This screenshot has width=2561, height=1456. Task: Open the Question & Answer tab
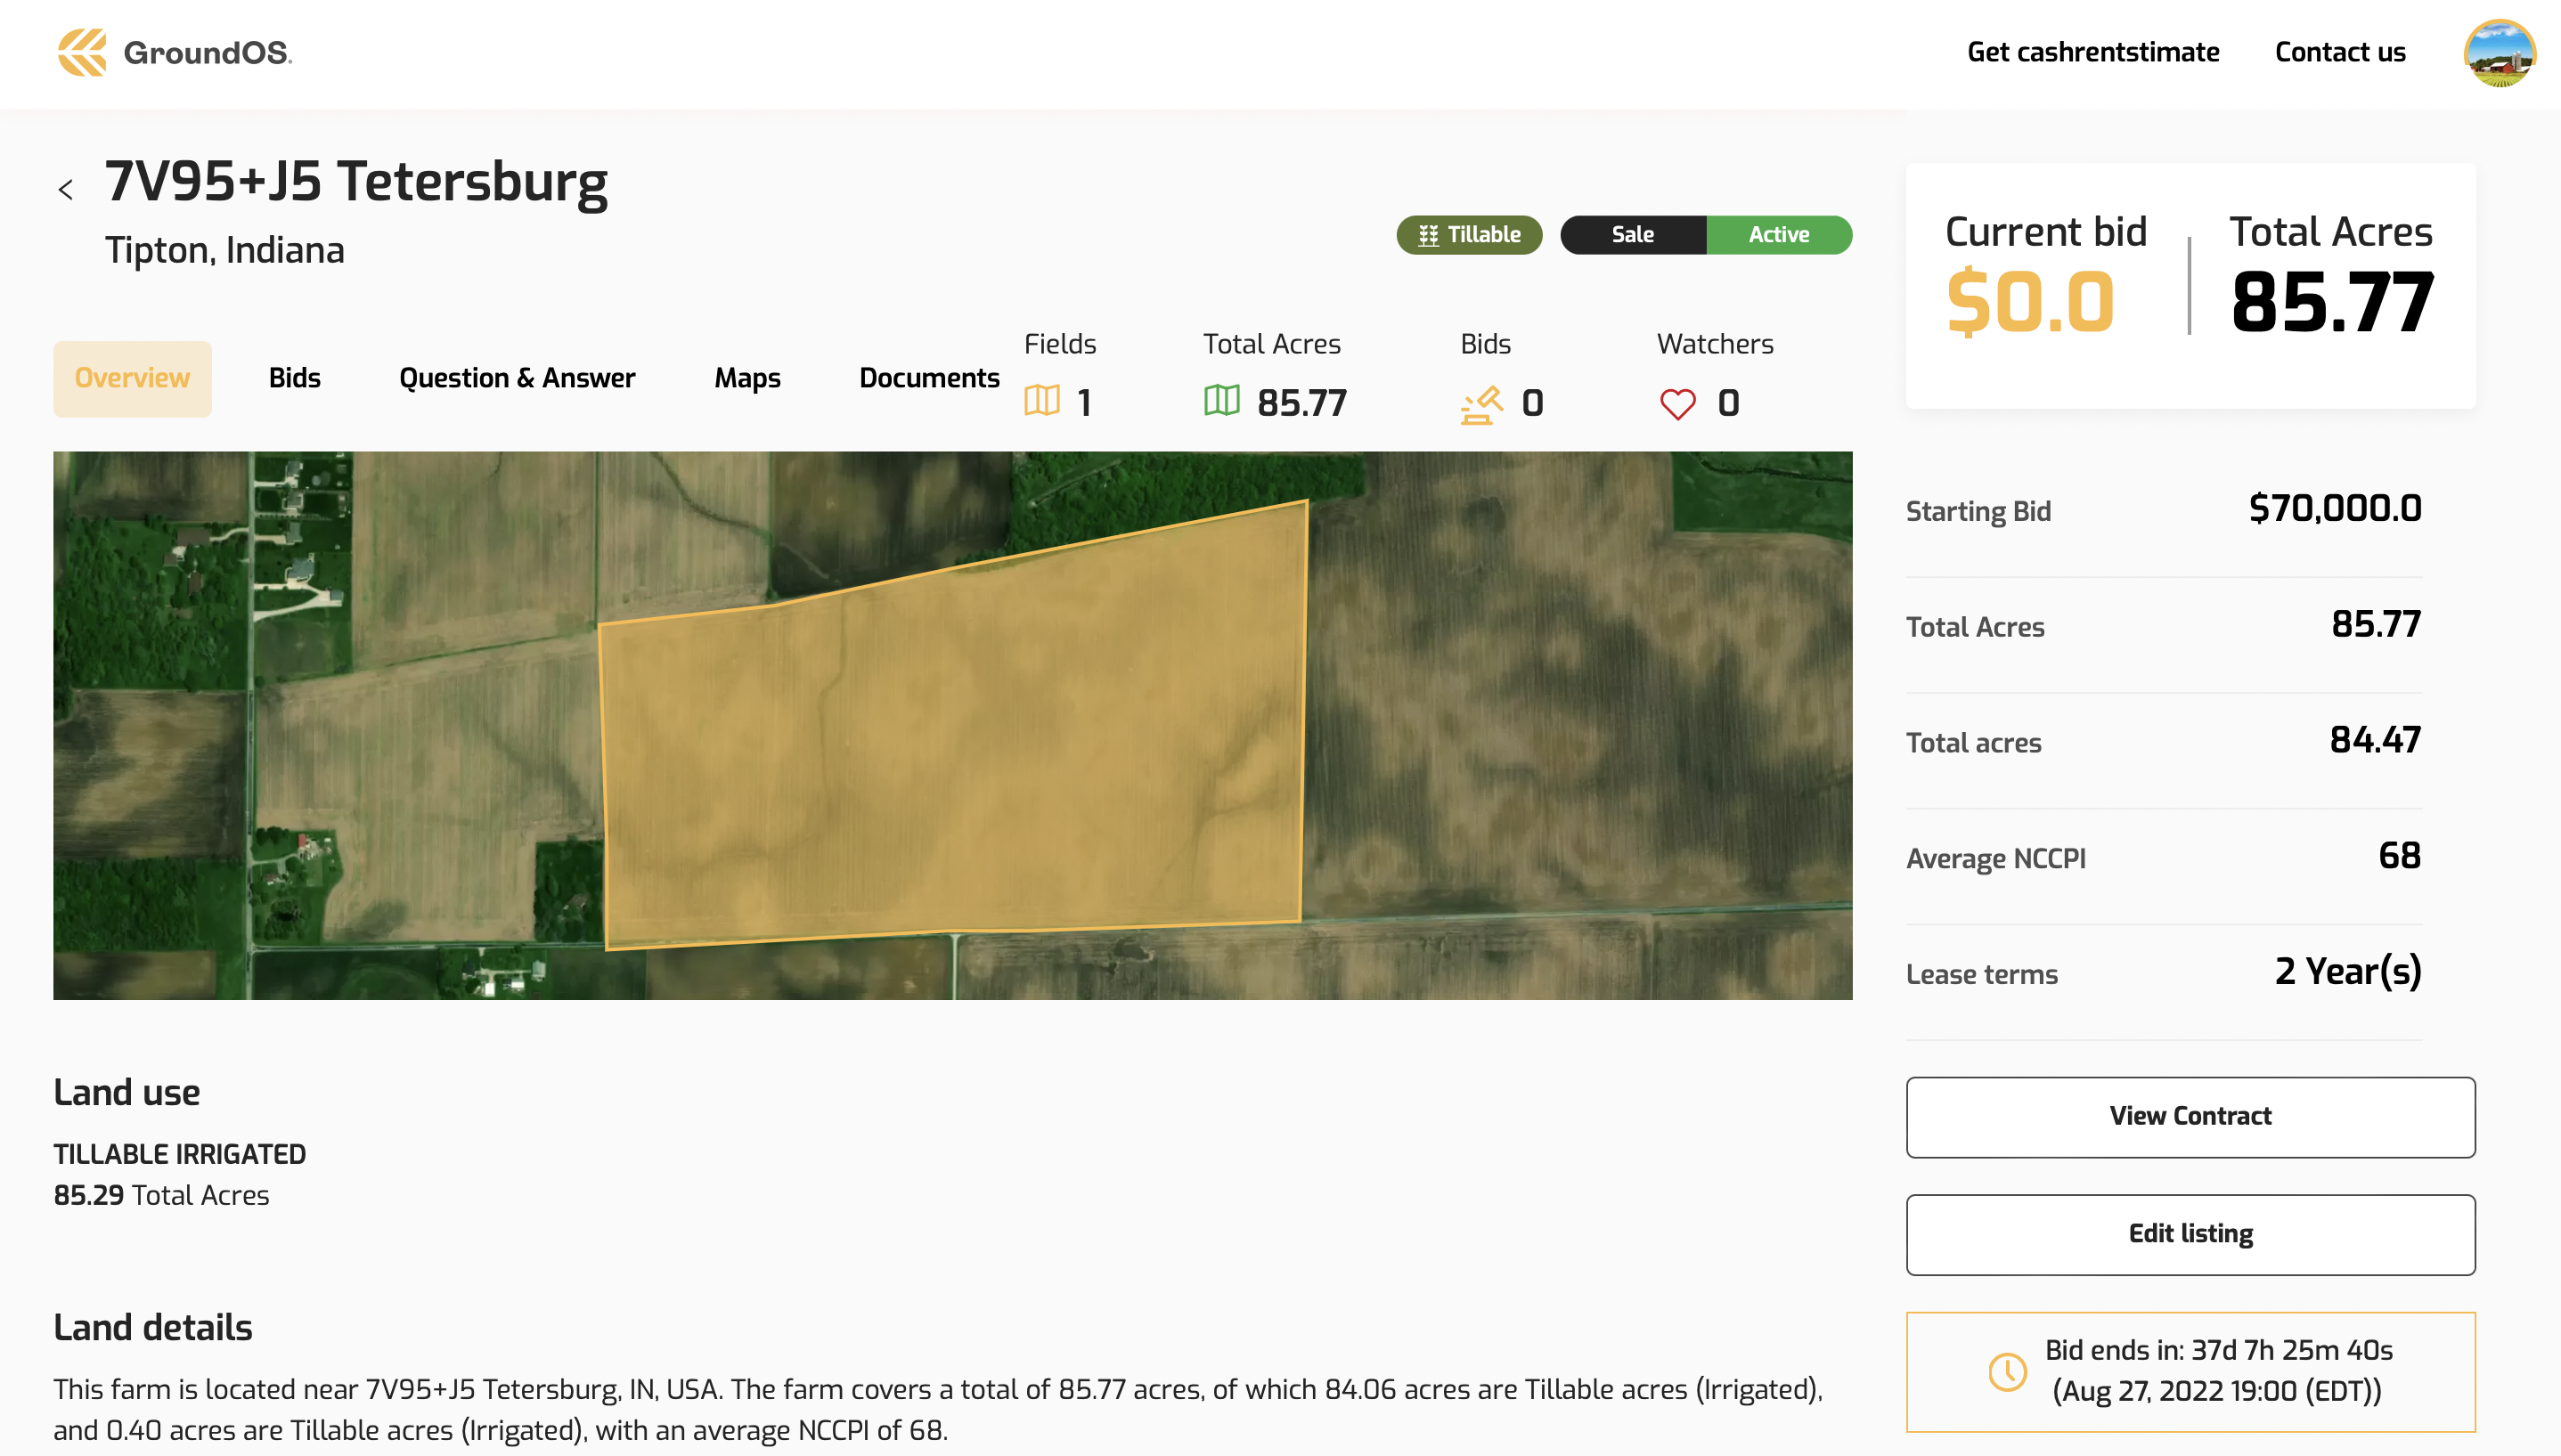pos(516,378)
